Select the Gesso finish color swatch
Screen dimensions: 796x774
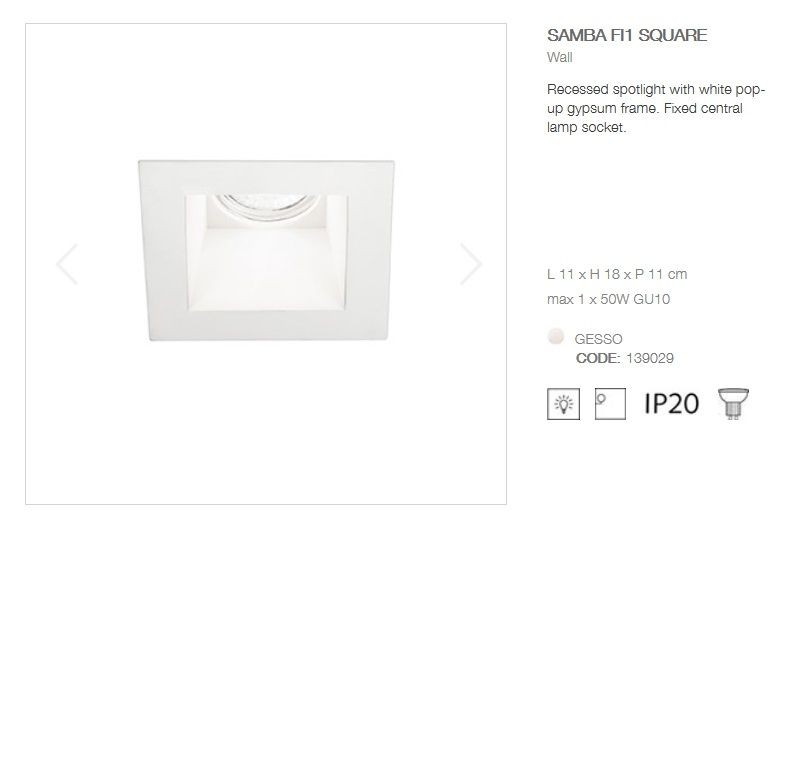556,336
